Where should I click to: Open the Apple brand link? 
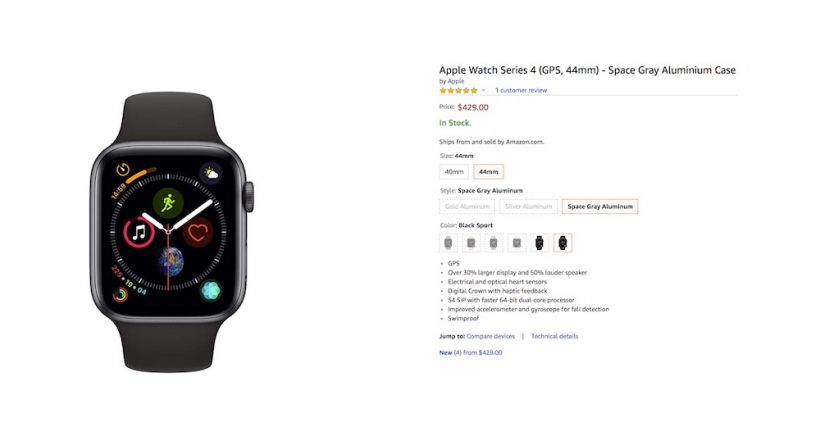click(x=455, y=81)
